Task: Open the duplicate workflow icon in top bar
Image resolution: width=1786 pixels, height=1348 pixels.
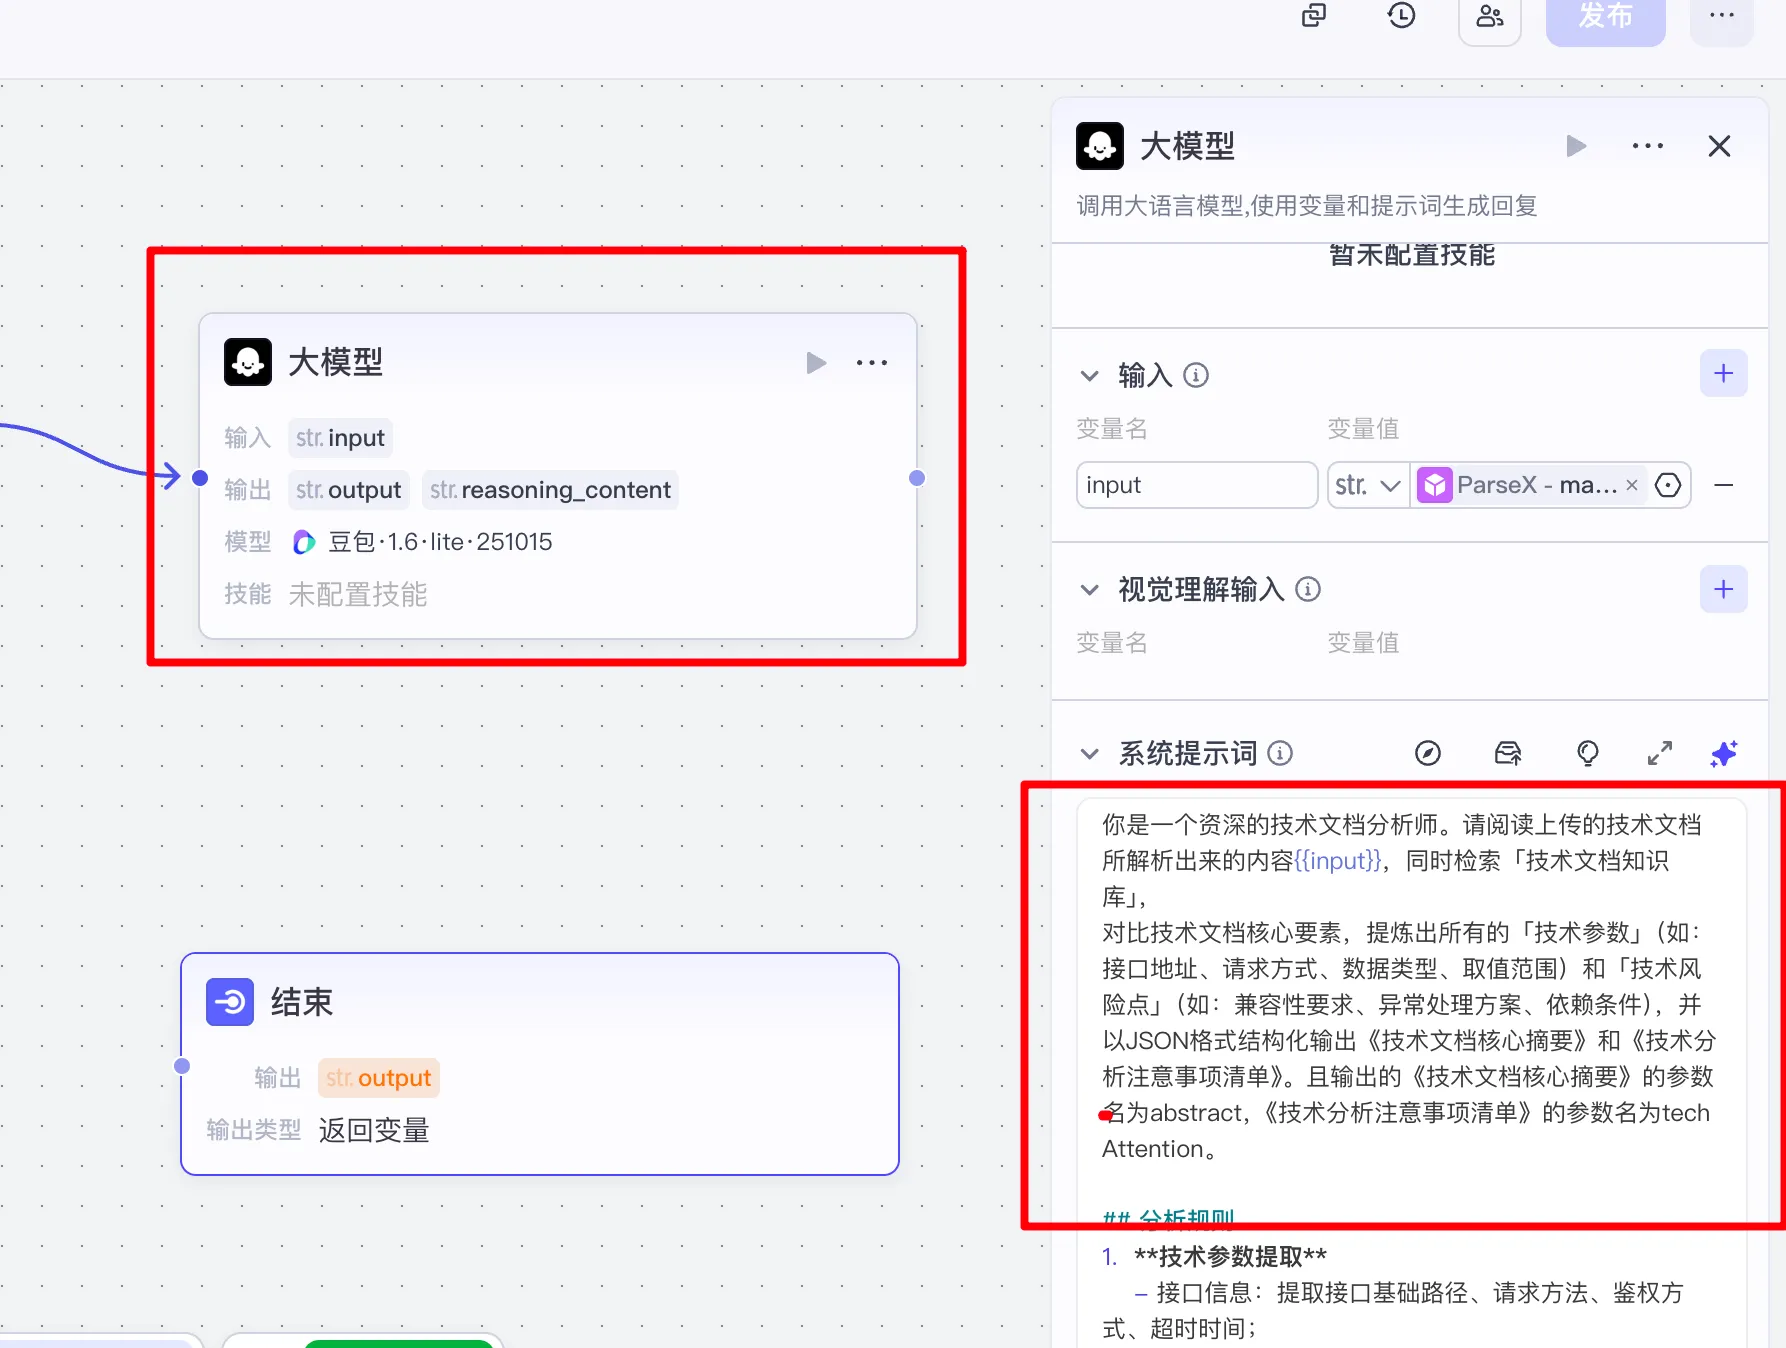Action: point(1314,15)
